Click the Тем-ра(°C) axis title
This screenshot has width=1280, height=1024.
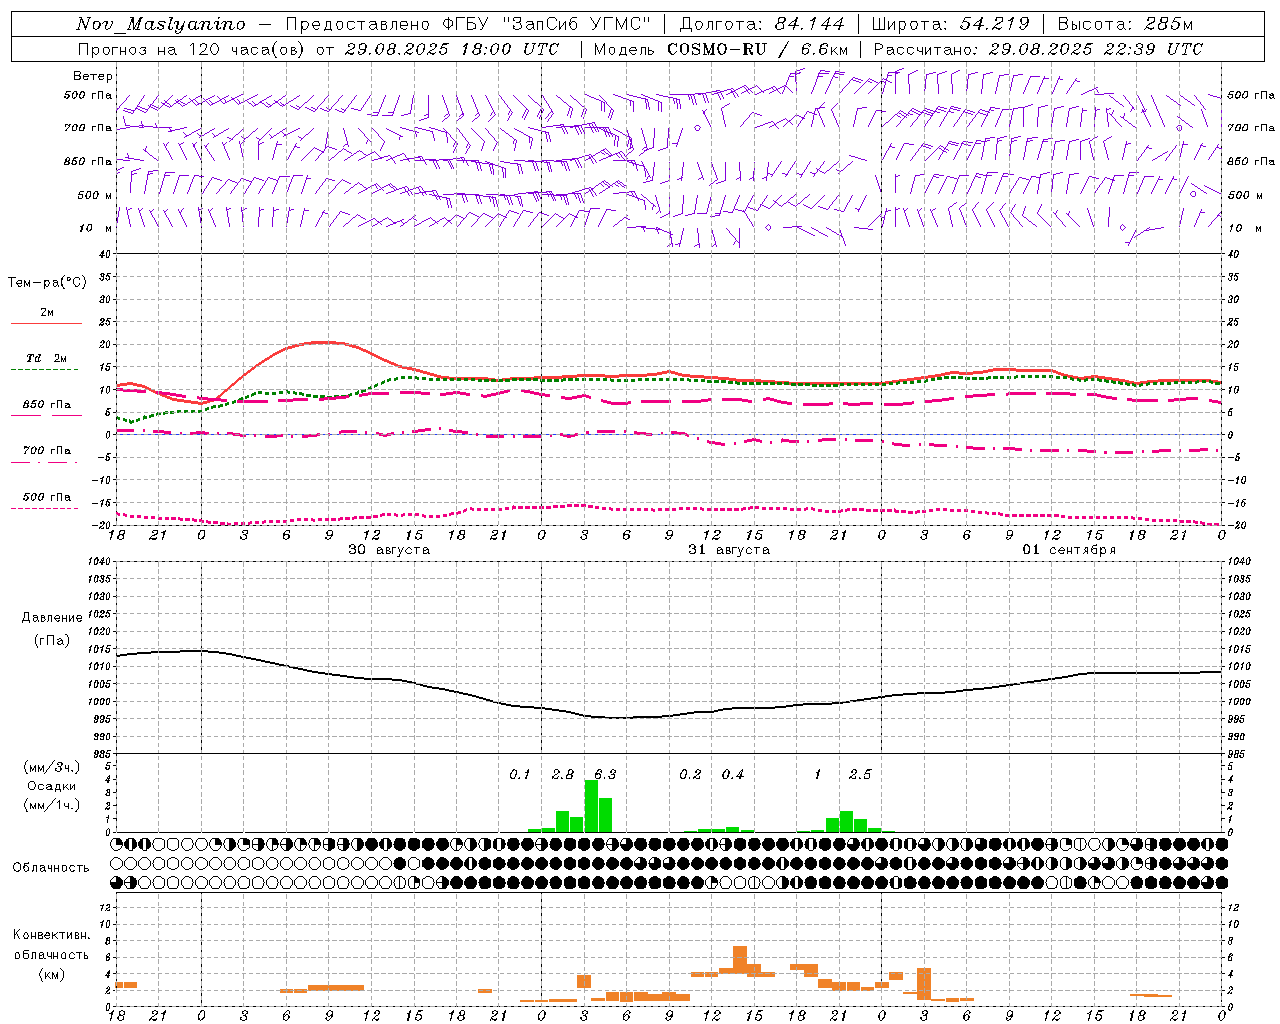coord(47,283)
